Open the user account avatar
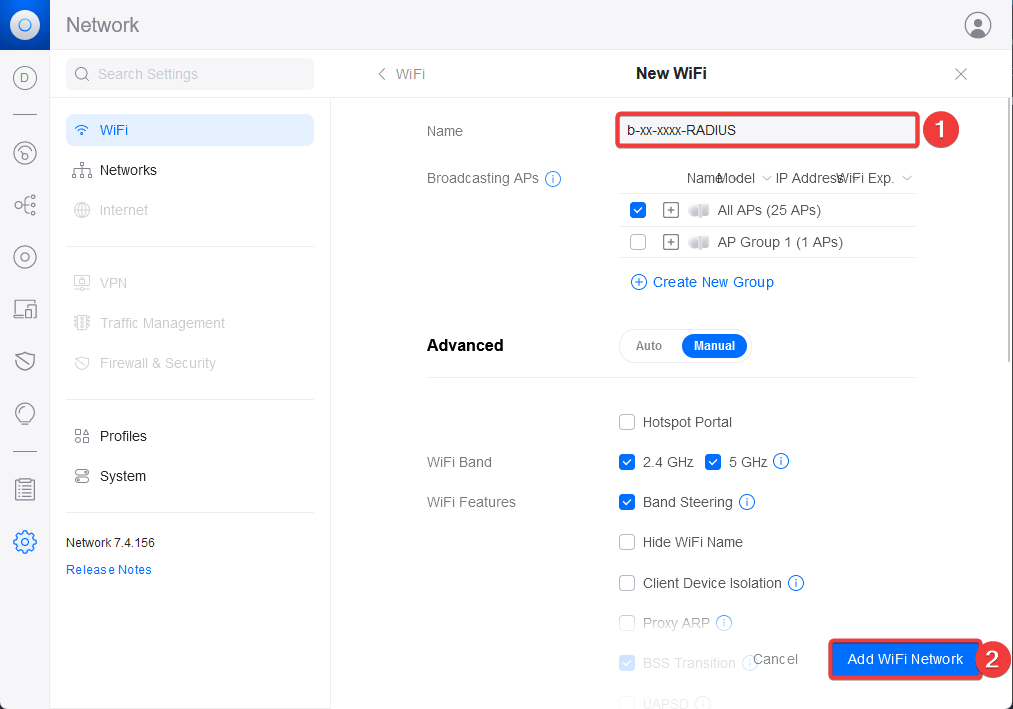 pyautogui.click(x=977, y=25)
